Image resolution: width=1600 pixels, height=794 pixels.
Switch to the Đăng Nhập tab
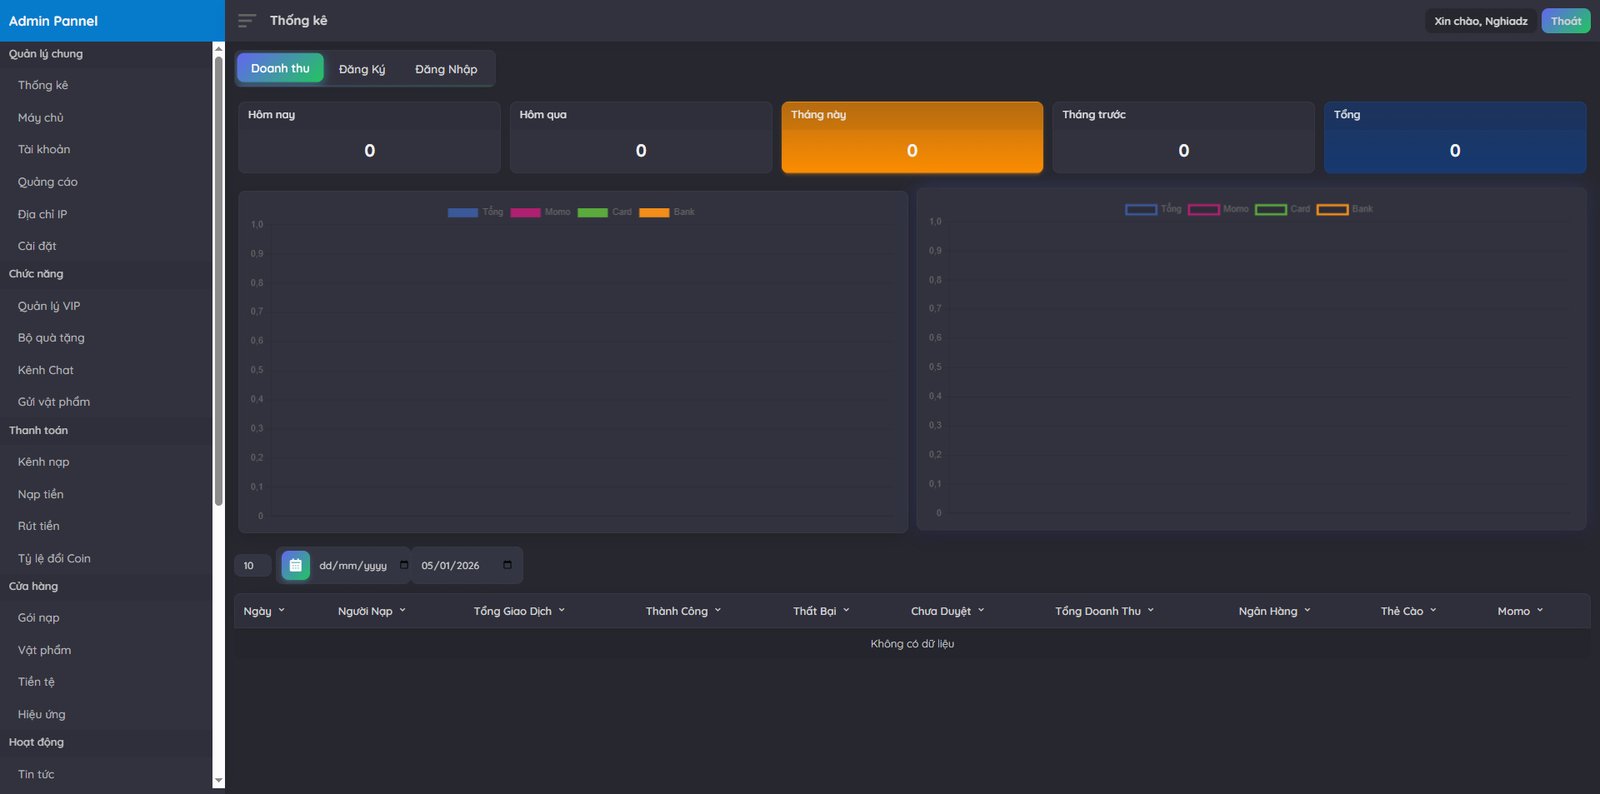tap(446, 69)
